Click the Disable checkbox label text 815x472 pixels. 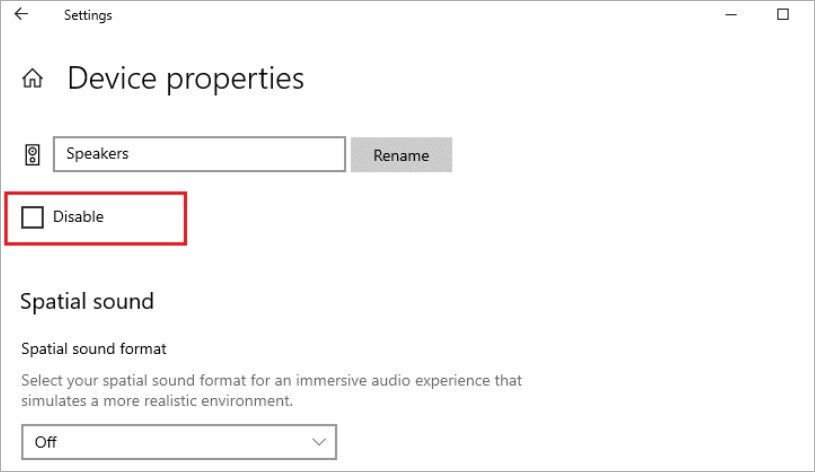[78, 216]
